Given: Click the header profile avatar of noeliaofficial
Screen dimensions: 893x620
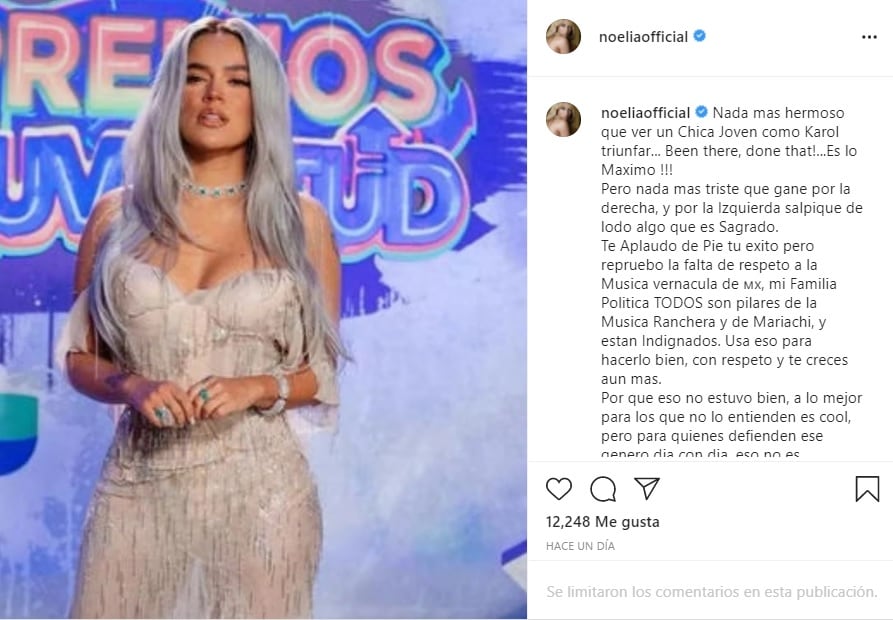Looking at the screenshot, I should click(x=563, y=36).
